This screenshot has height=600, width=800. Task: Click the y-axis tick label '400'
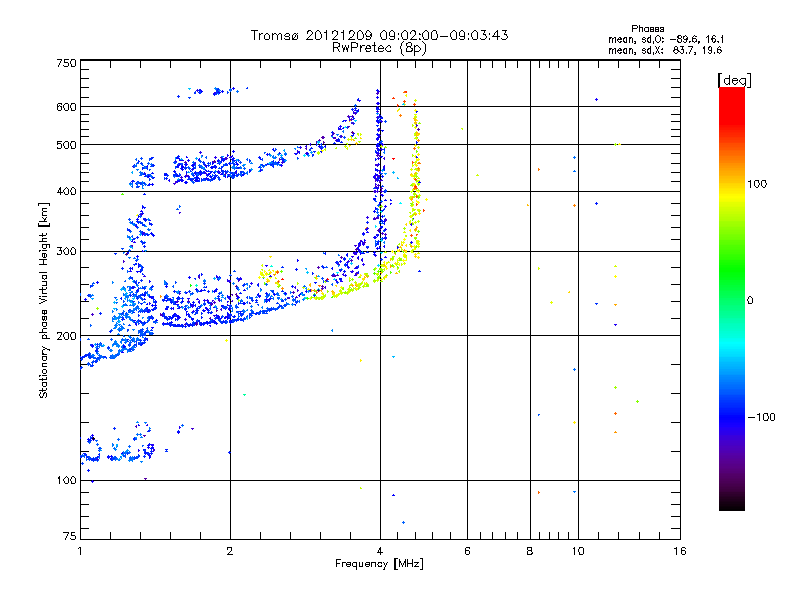pos(66,192)
